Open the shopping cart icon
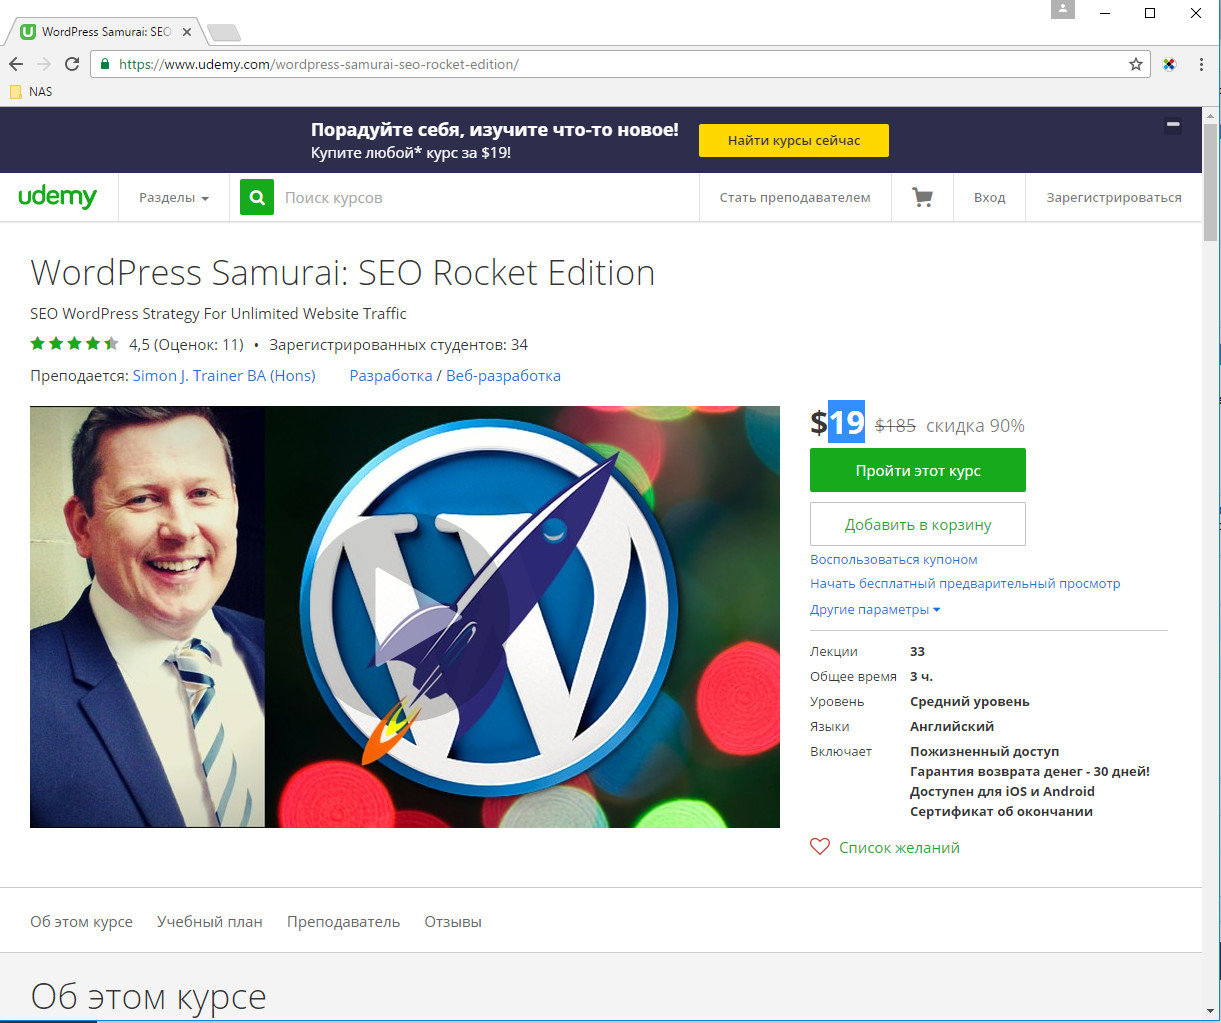This screenshot has height=1023, width=1221. [x=922, y=198]
